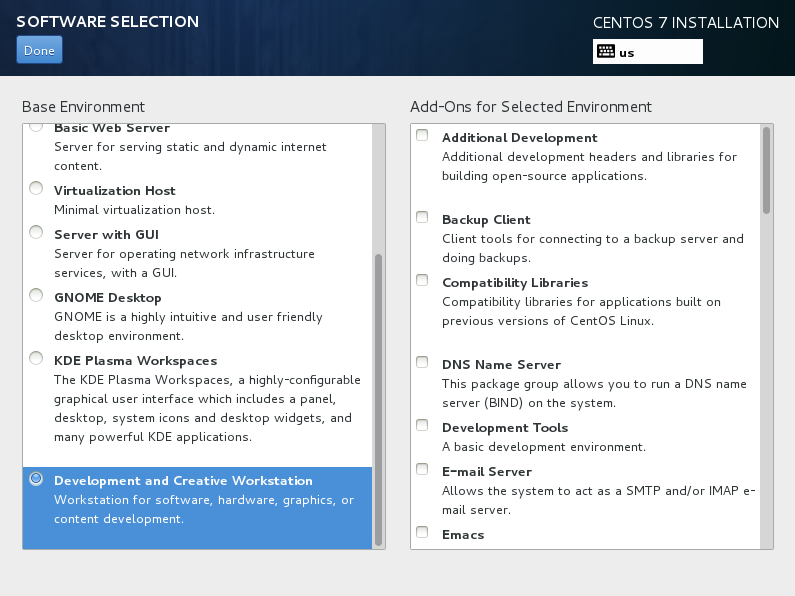Enable the DNS Name Server checkbox
Screen dimensions: 795x596
tap(422, 362)
